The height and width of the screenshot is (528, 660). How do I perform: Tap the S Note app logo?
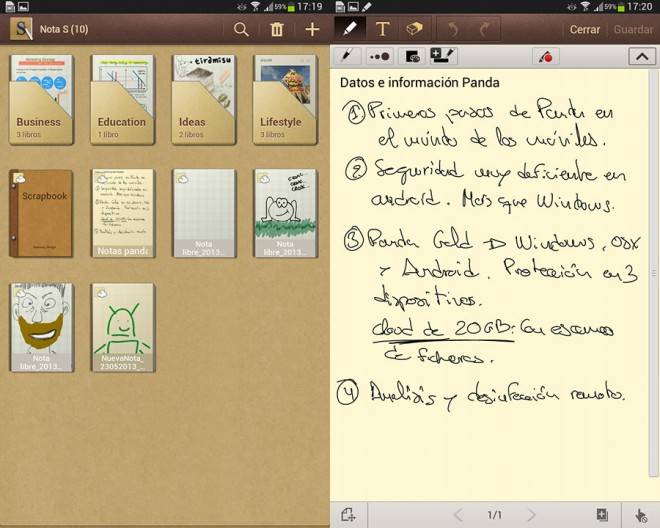coord(21,29)
